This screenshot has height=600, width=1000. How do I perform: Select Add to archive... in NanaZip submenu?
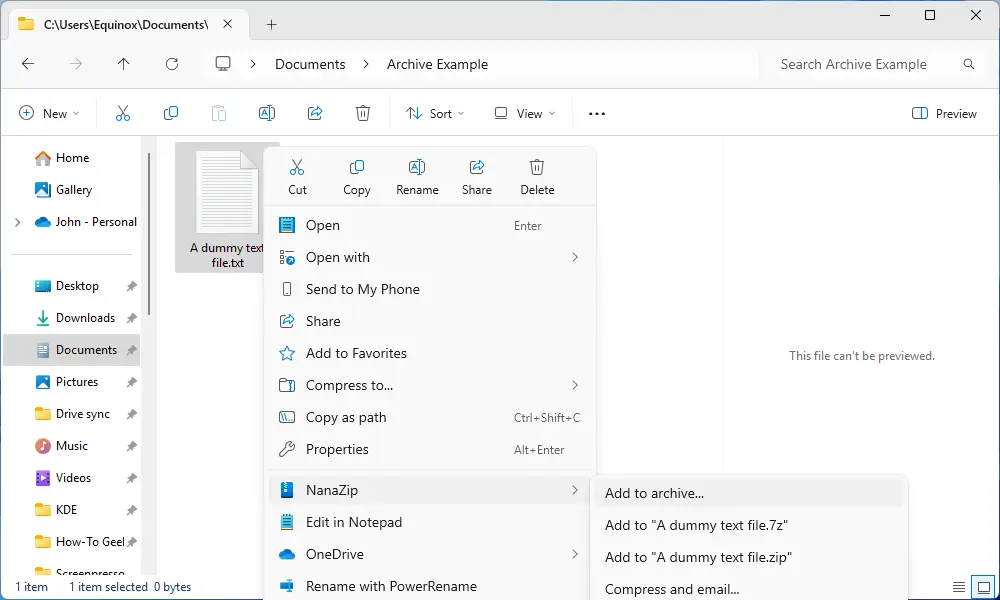[x=749, y=493]
